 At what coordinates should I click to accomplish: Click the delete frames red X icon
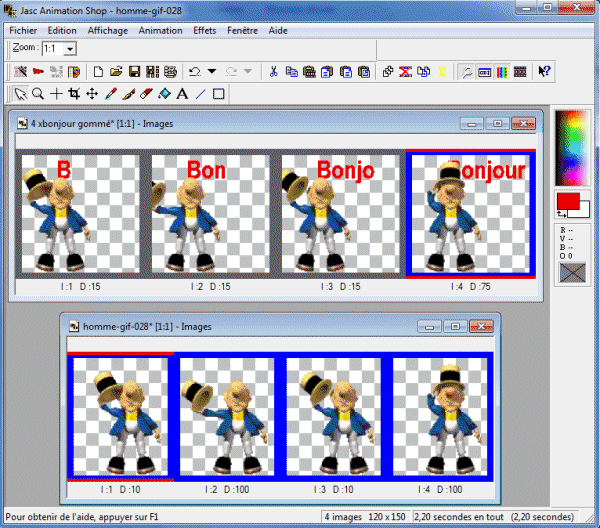point(406,72)
